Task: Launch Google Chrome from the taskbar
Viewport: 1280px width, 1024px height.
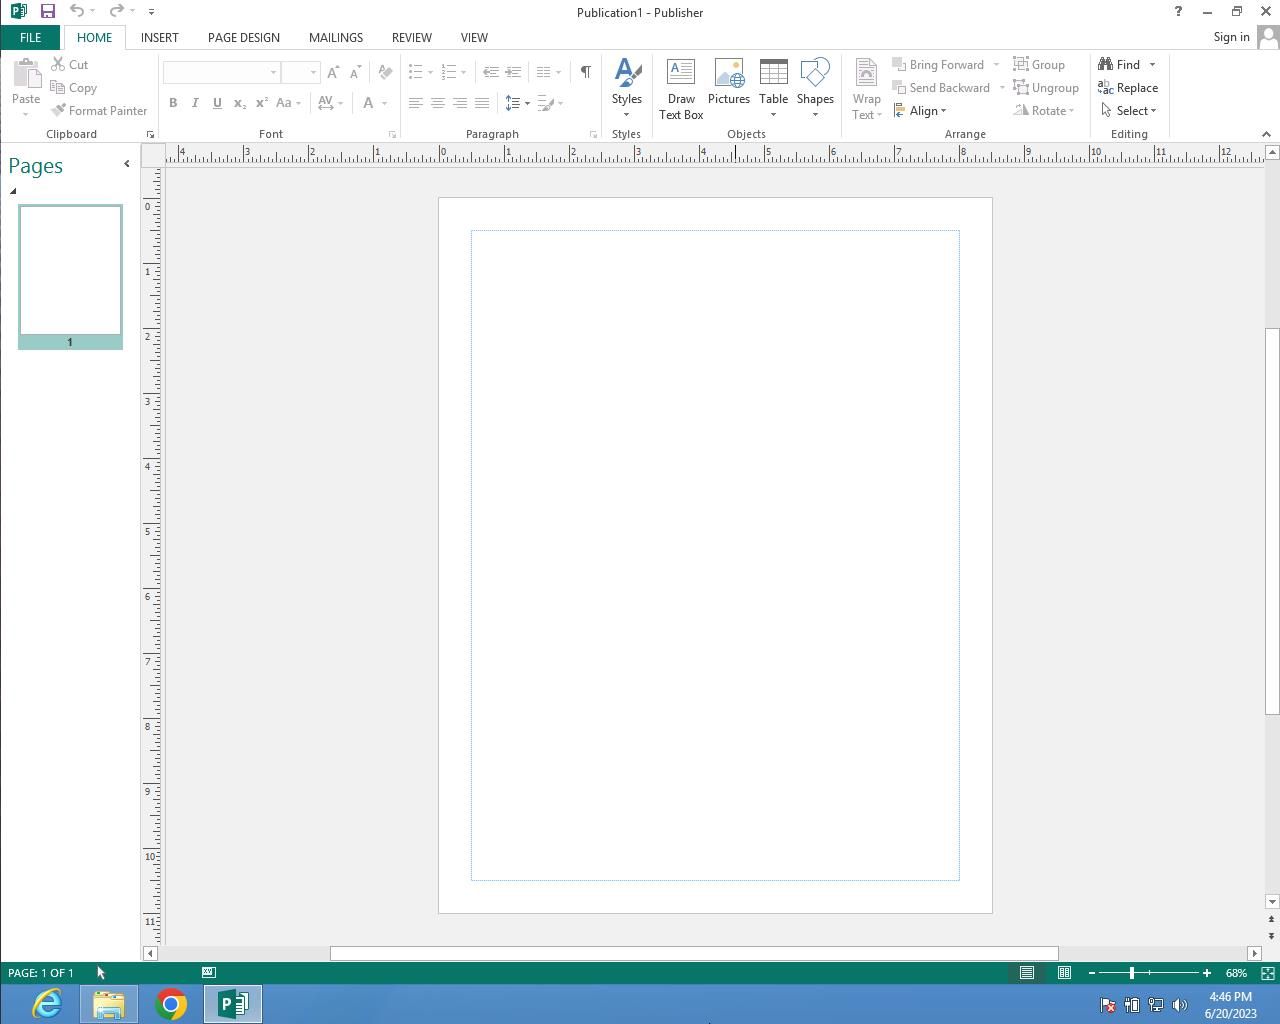Action: click(171, 1004)
